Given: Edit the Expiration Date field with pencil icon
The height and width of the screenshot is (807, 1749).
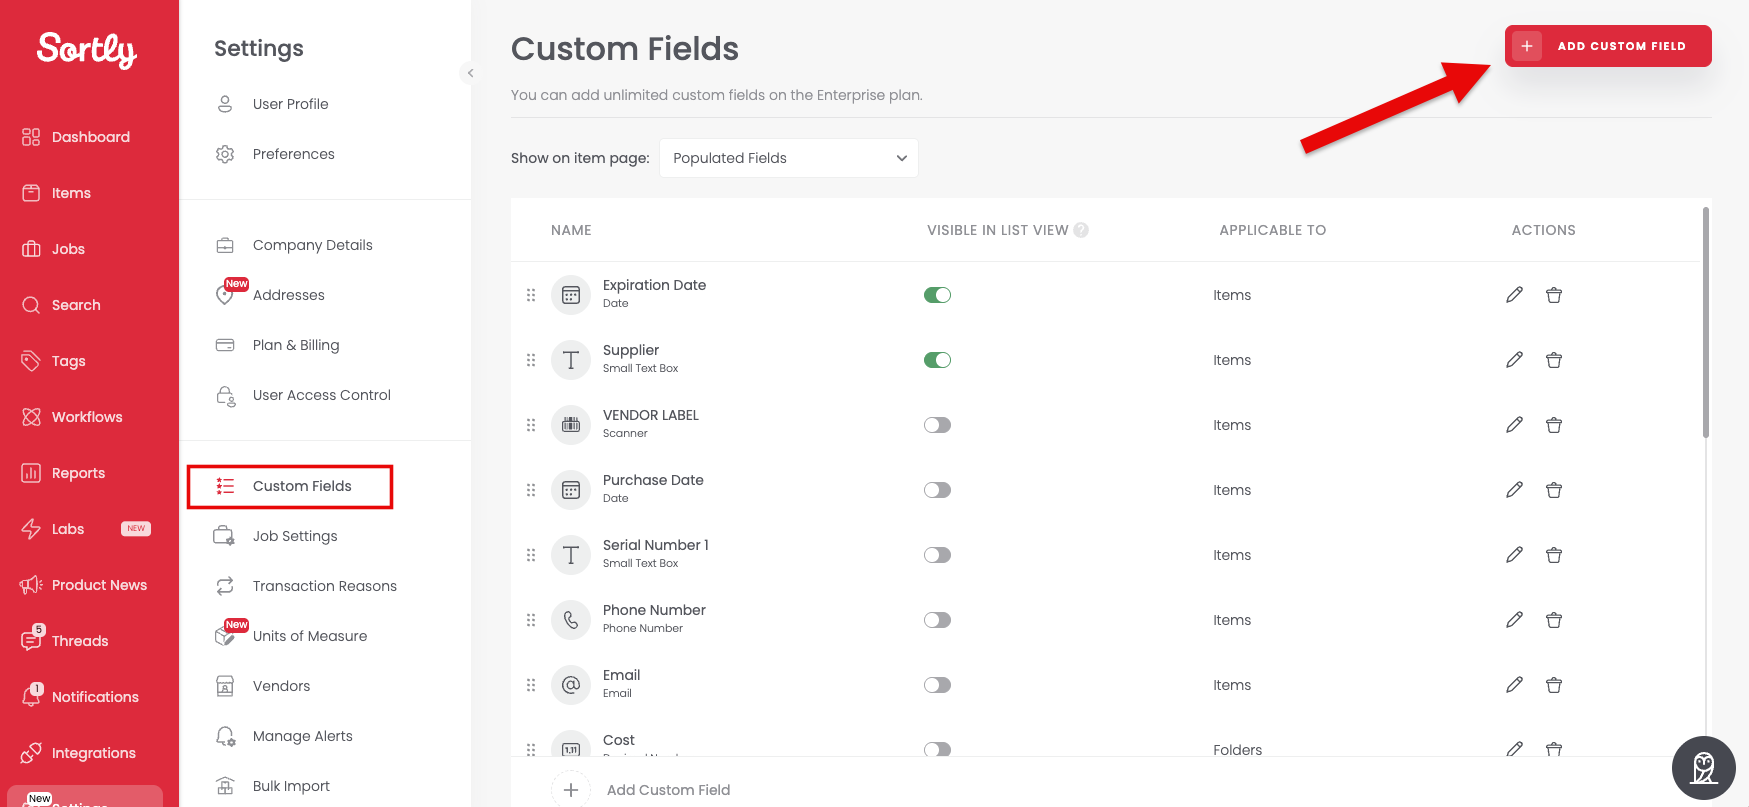Looking at the screenshot, I should point(1514,295).
